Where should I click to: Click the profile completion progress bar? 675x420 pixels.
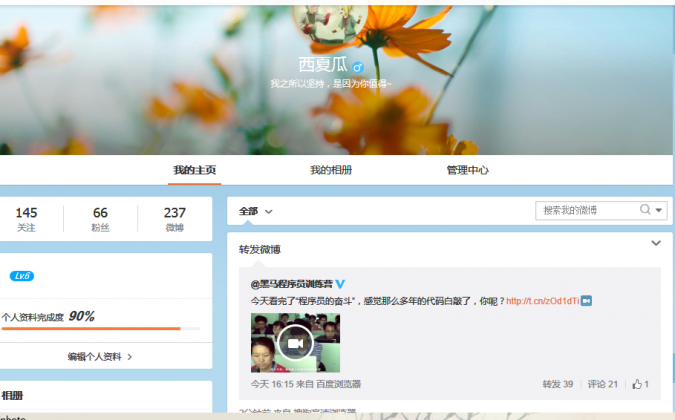click(100, 329)
